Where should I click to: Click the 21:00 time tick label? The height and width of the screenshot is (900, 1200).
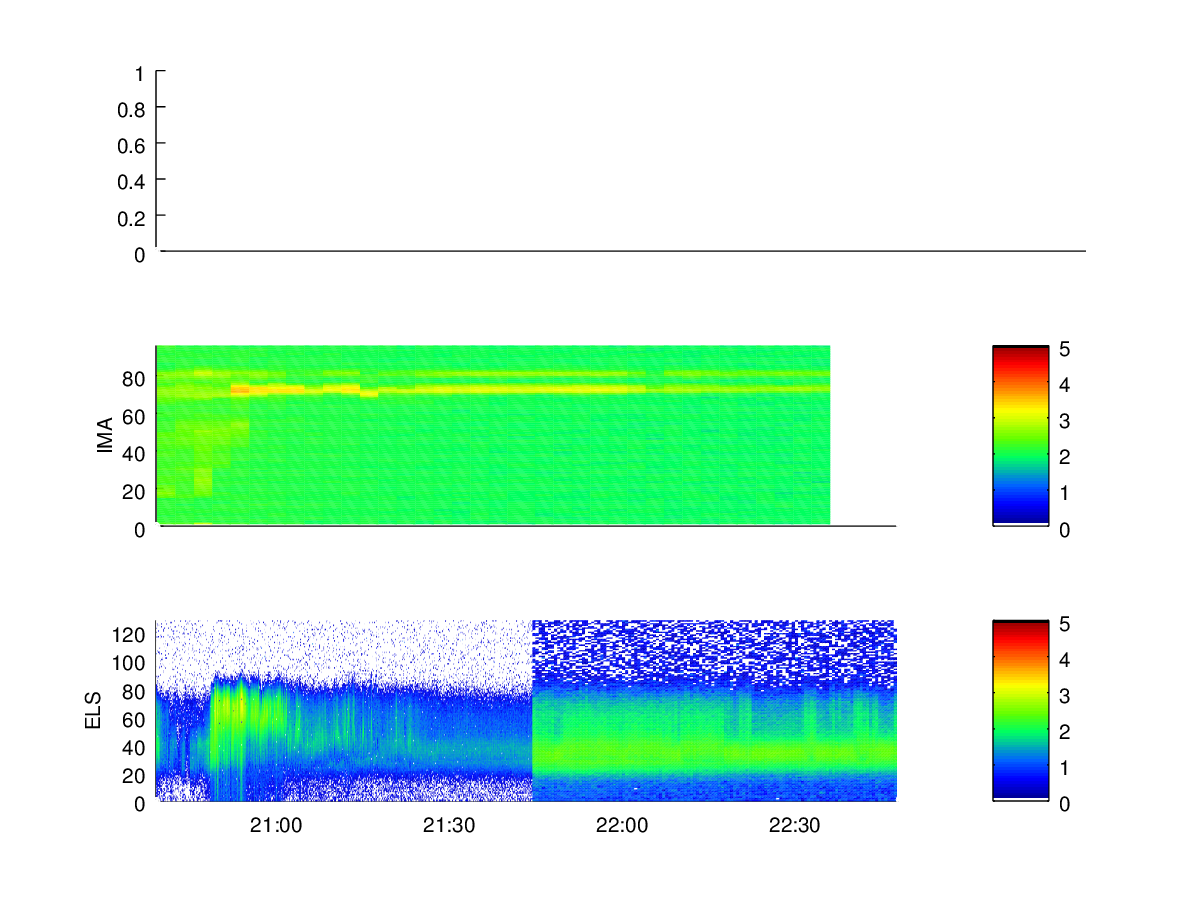(x=276, y=826)
